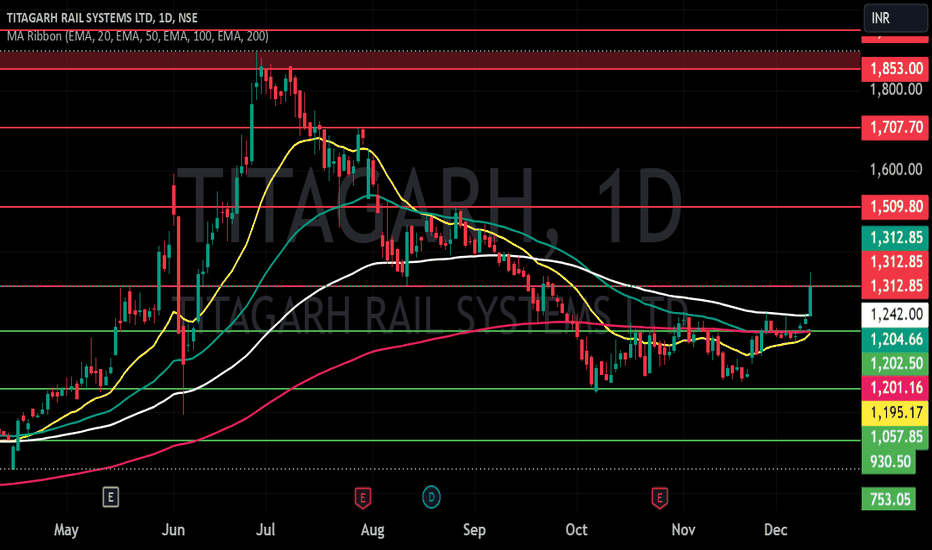Select the green 1,312.85 price label
Screen dimensions: 932x550
click(x=895, y=238)
